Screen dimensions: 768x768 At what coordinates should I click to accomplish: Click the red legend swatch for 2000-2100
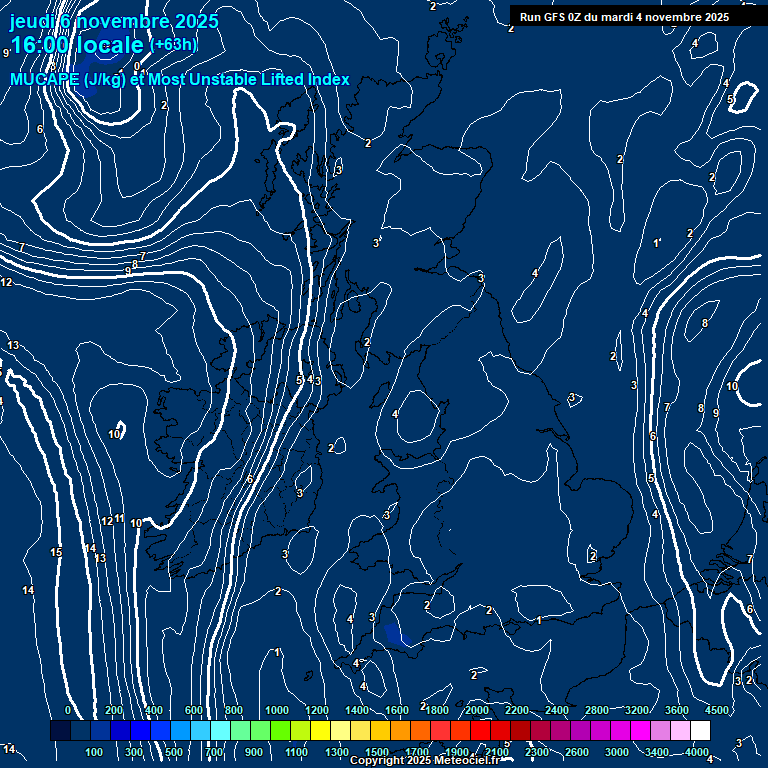point(480,730)
